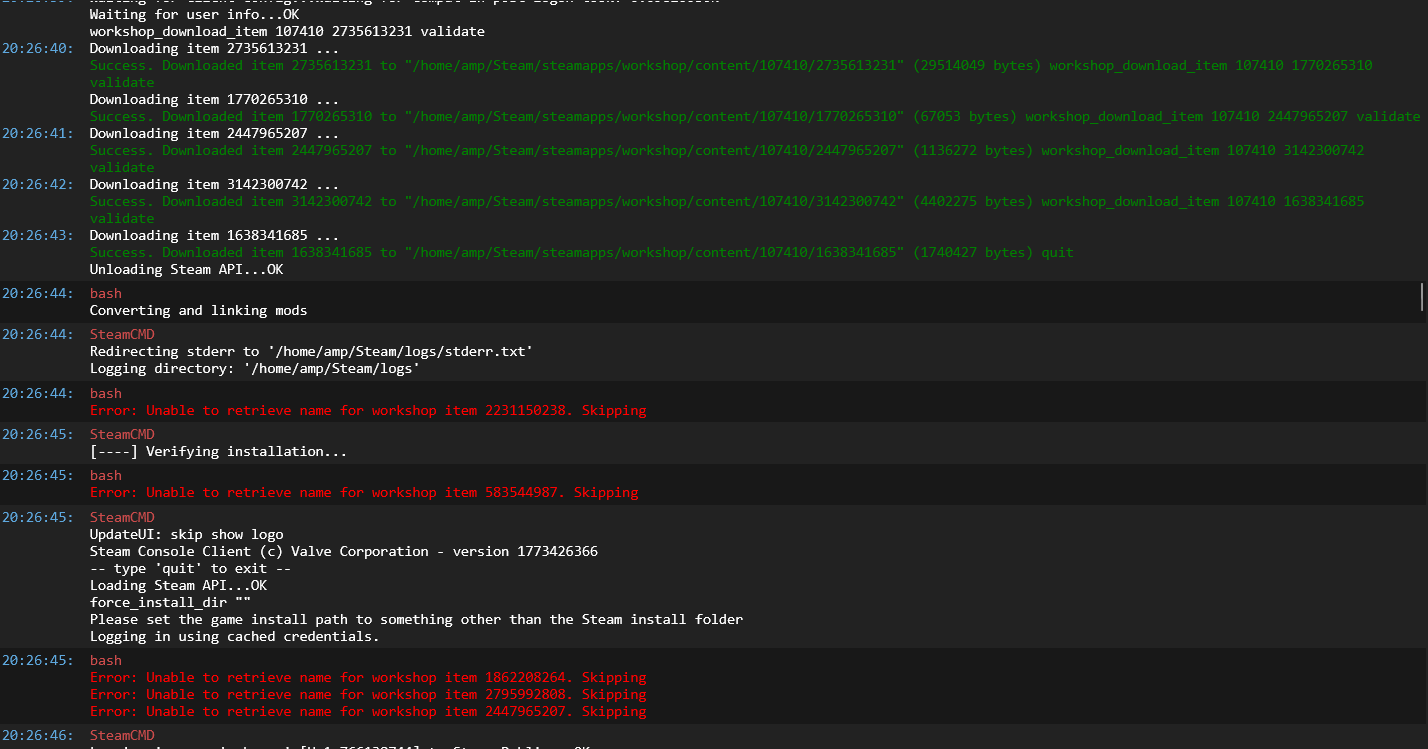
Task: Select the error line for workshop item 2231150238
Action: [367, 410]
